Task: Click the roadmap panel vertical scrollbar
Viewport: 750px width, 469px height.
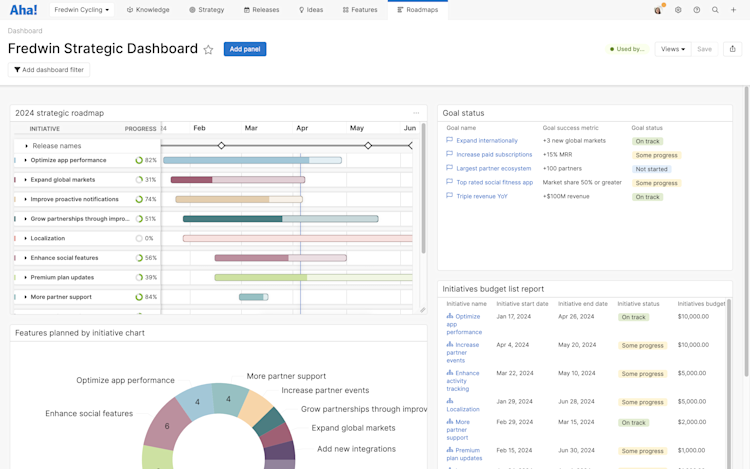Action: 423,188
